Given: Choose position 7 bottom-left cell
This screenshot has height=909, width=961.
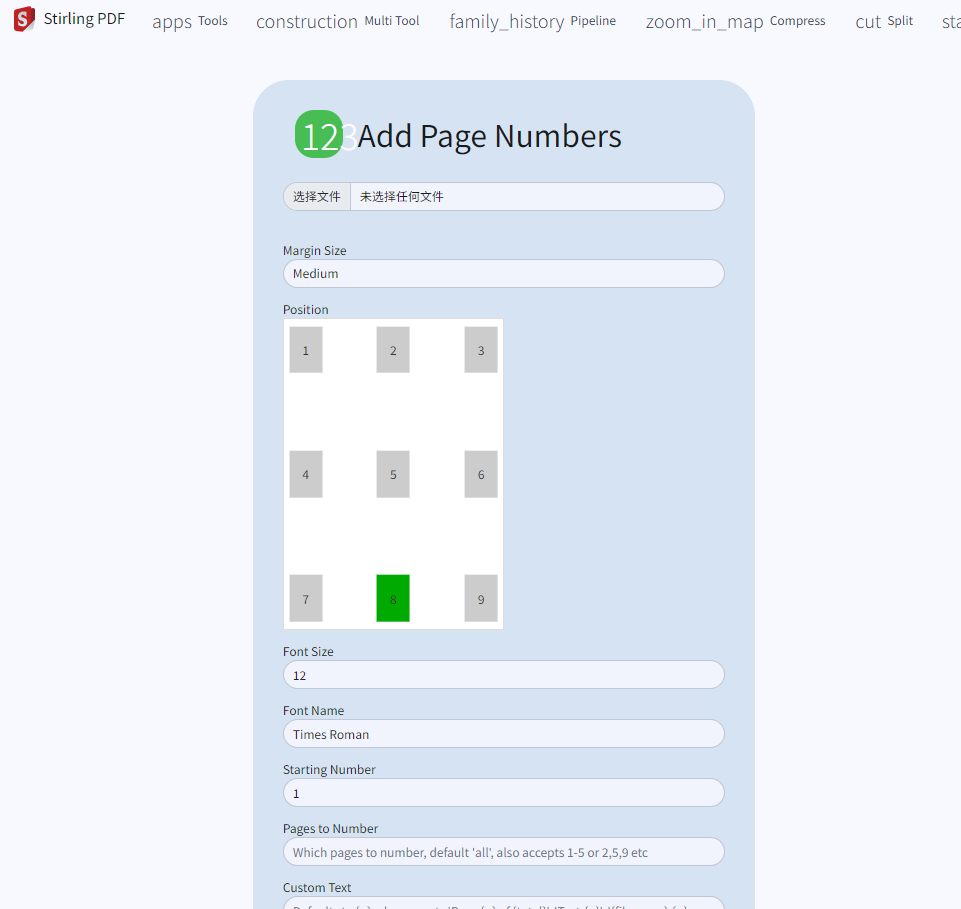Looking at the screenshot, I should (306, 598).
